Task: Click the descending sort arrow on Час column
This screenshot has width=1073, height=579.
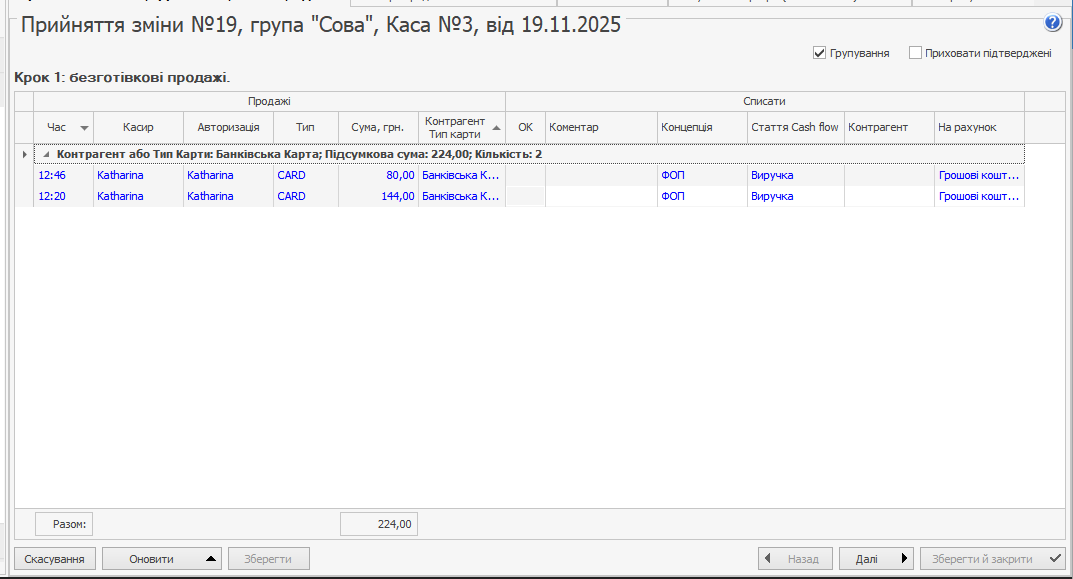Action: coord(84,128)
